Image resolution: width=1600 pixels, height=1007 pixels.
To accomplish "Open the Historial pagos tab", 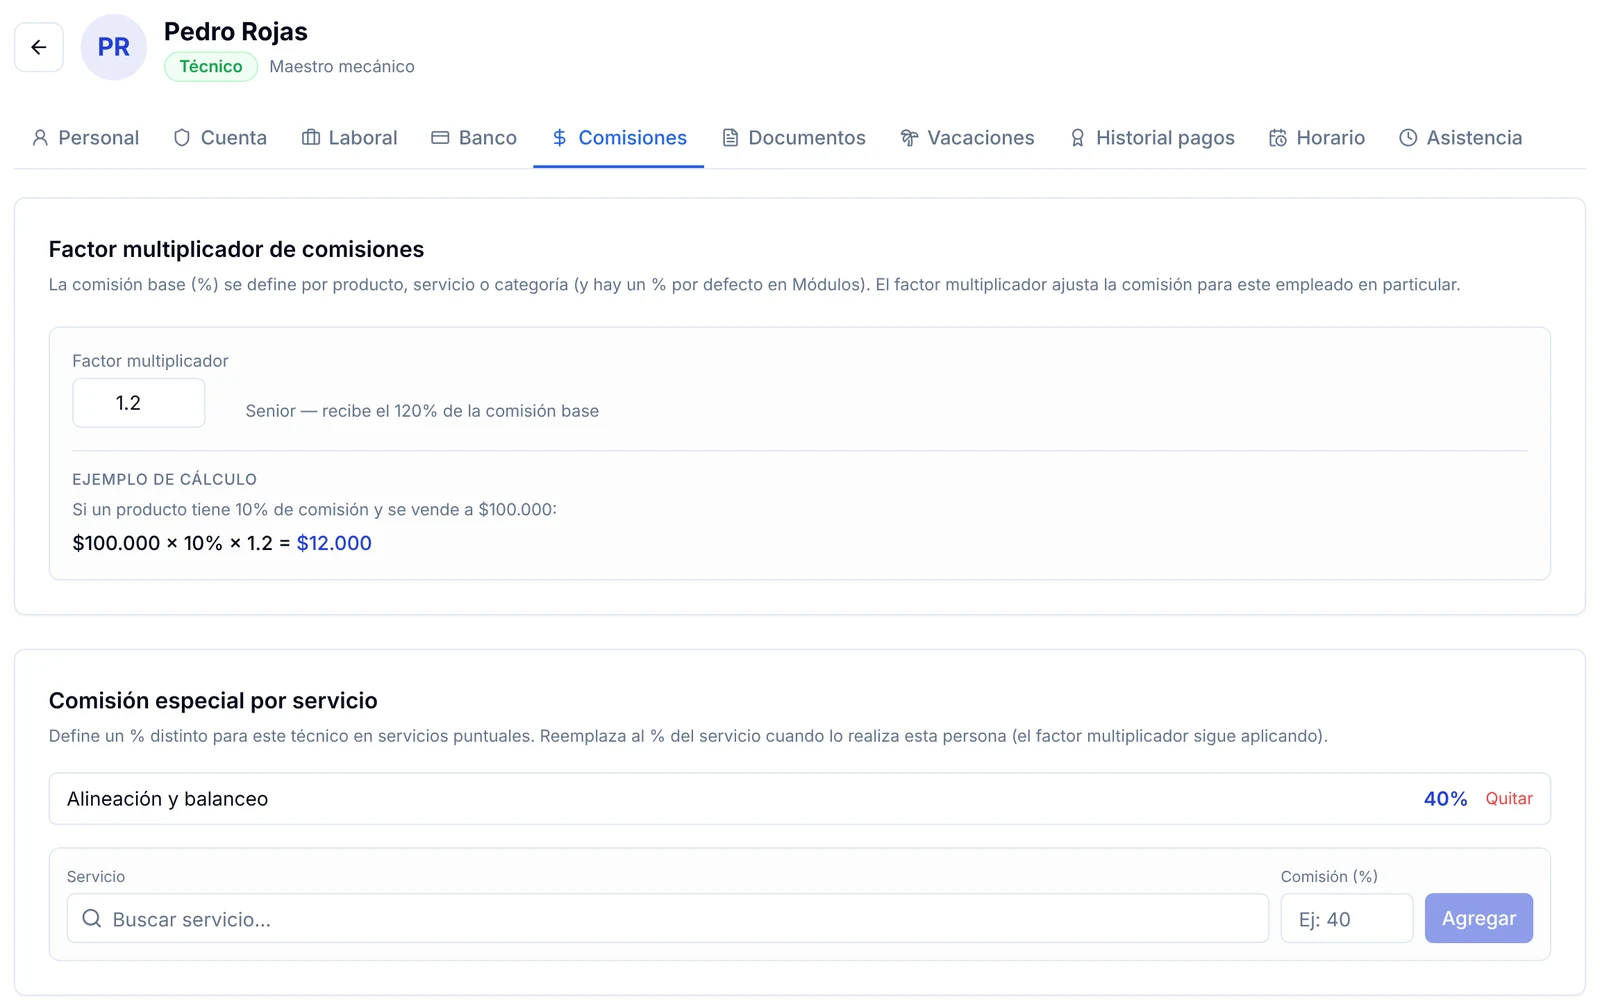I will coord(1152,138).
